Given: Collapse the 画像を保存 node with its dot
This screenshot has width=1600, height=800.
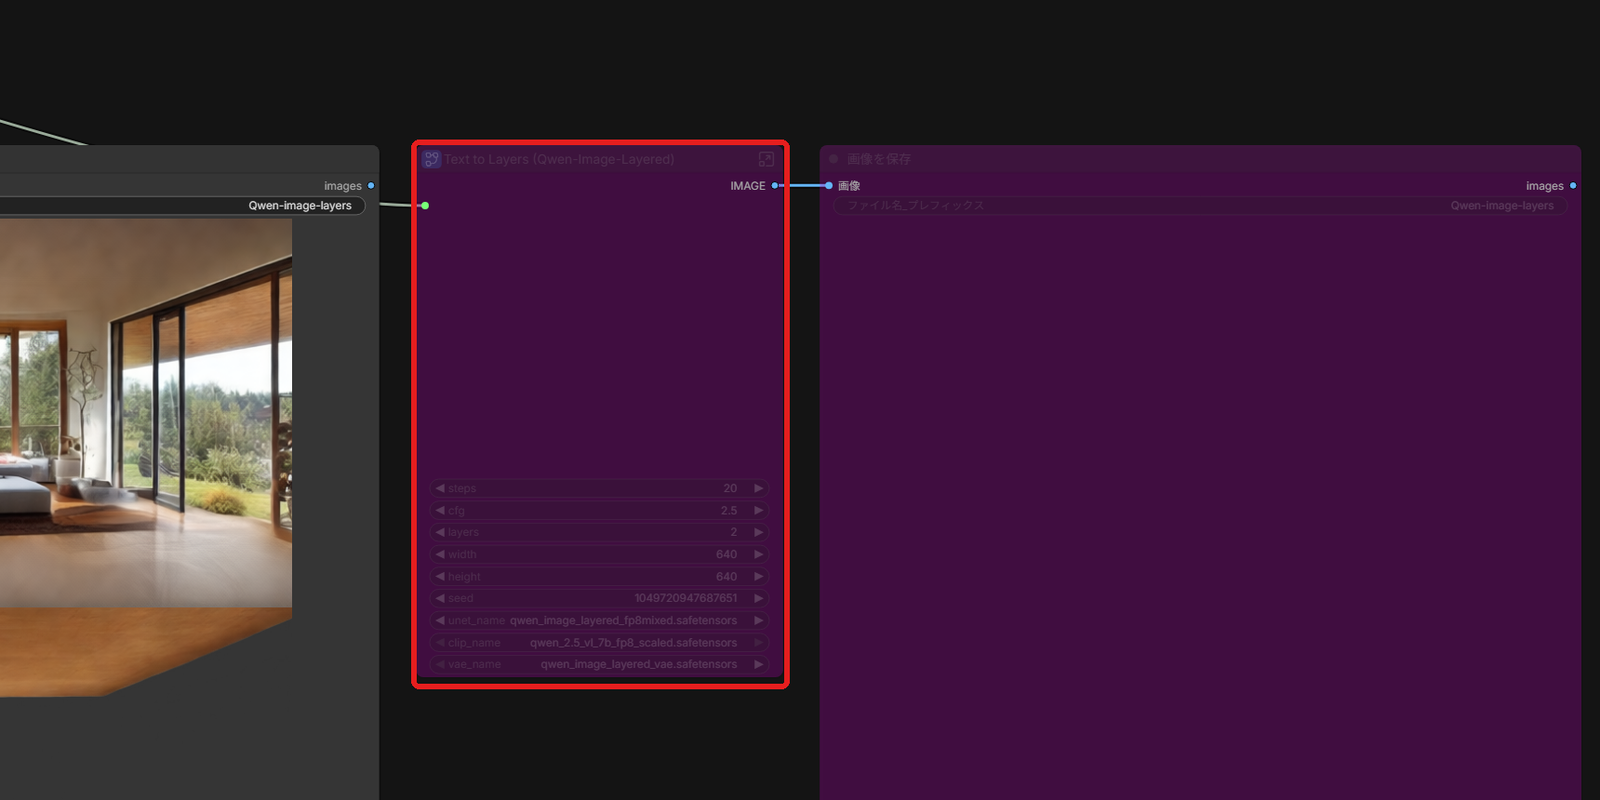Looking at the screenshot, I should click(x=833, y=159).
